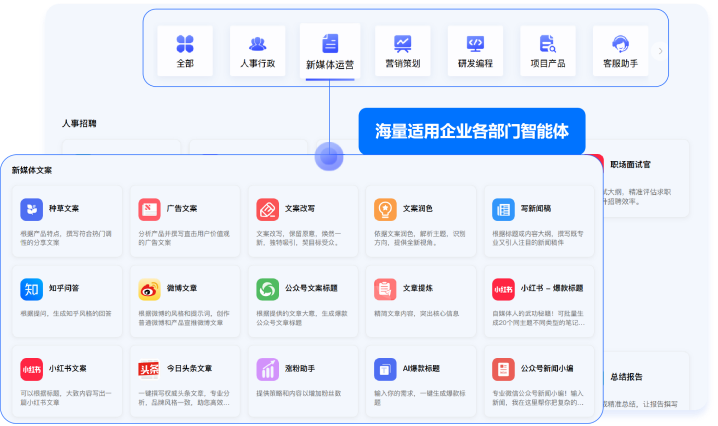Click the 全部 four-leaf grid icon
This screenshot has height=426, width=718.
click(185, 44)
